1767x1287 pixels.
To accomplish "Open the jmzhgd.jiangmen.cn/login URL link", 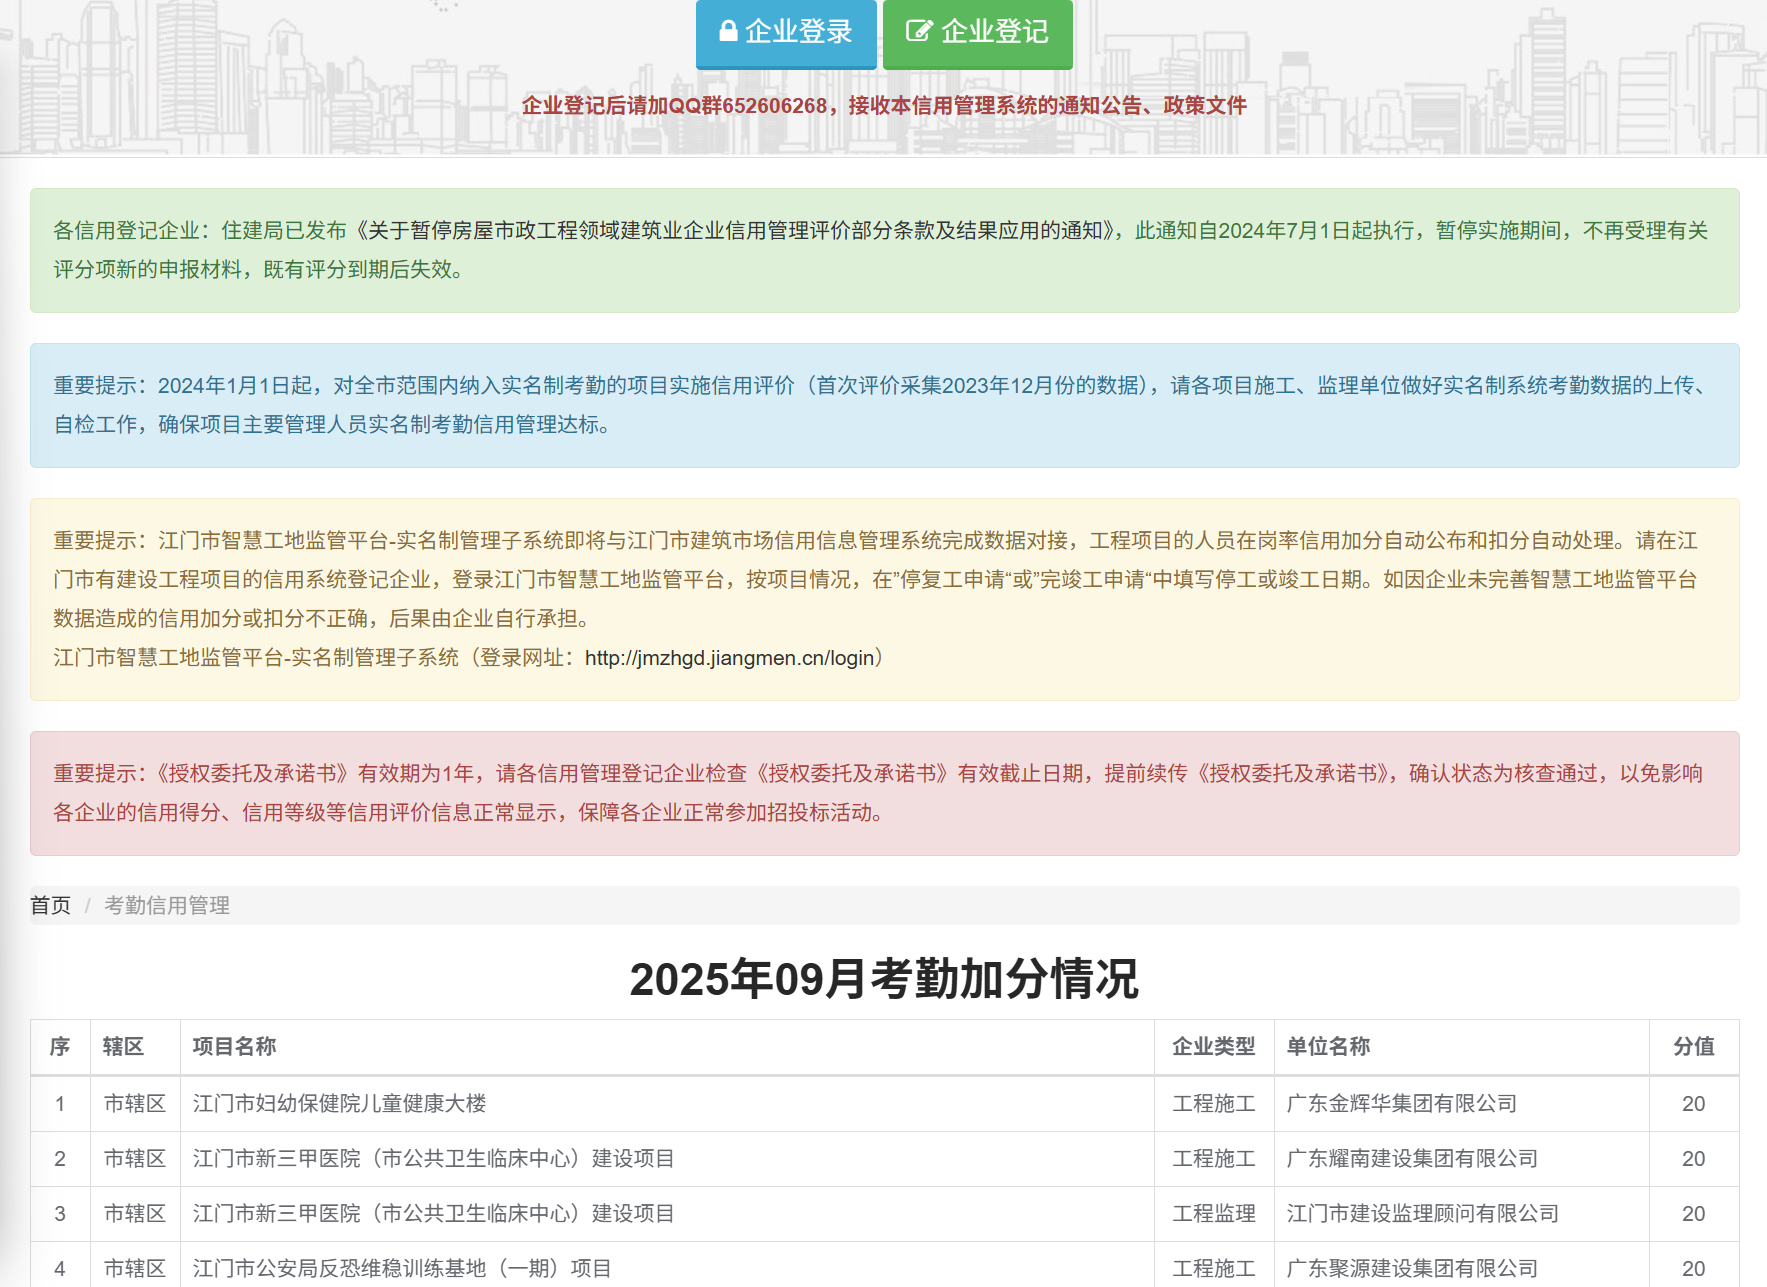I will (x=729, y=658).
